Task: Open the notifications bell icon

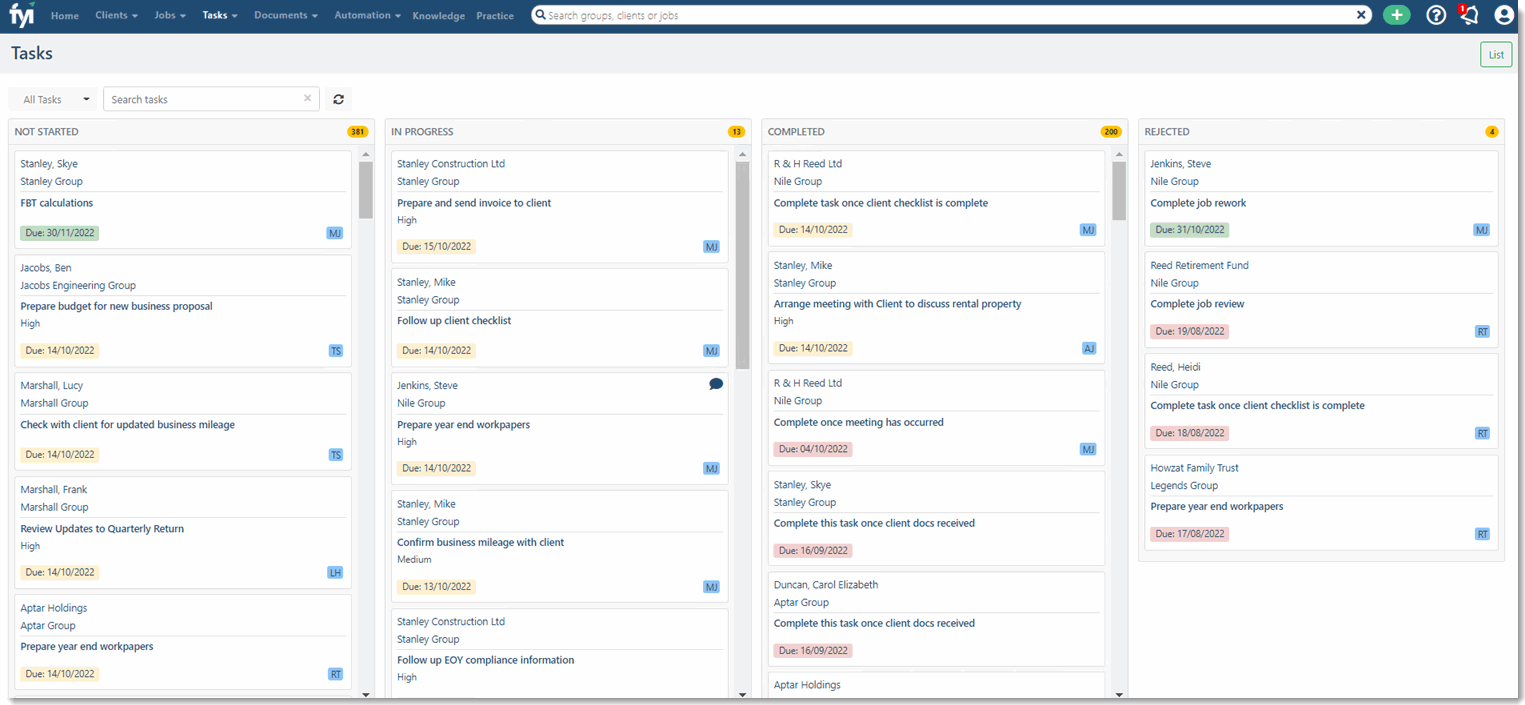Action: click(x=1468, y=14)
